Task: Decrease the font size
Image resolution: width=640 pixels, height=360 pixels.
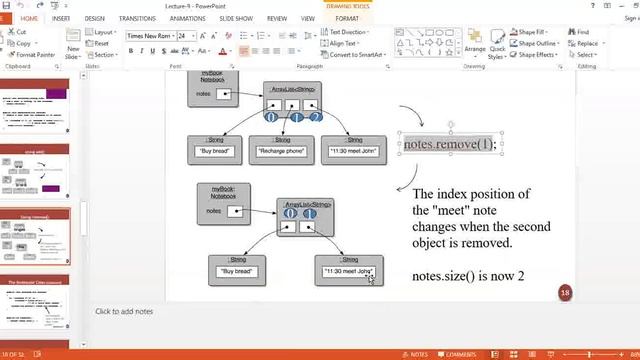Action: (213, 36)
